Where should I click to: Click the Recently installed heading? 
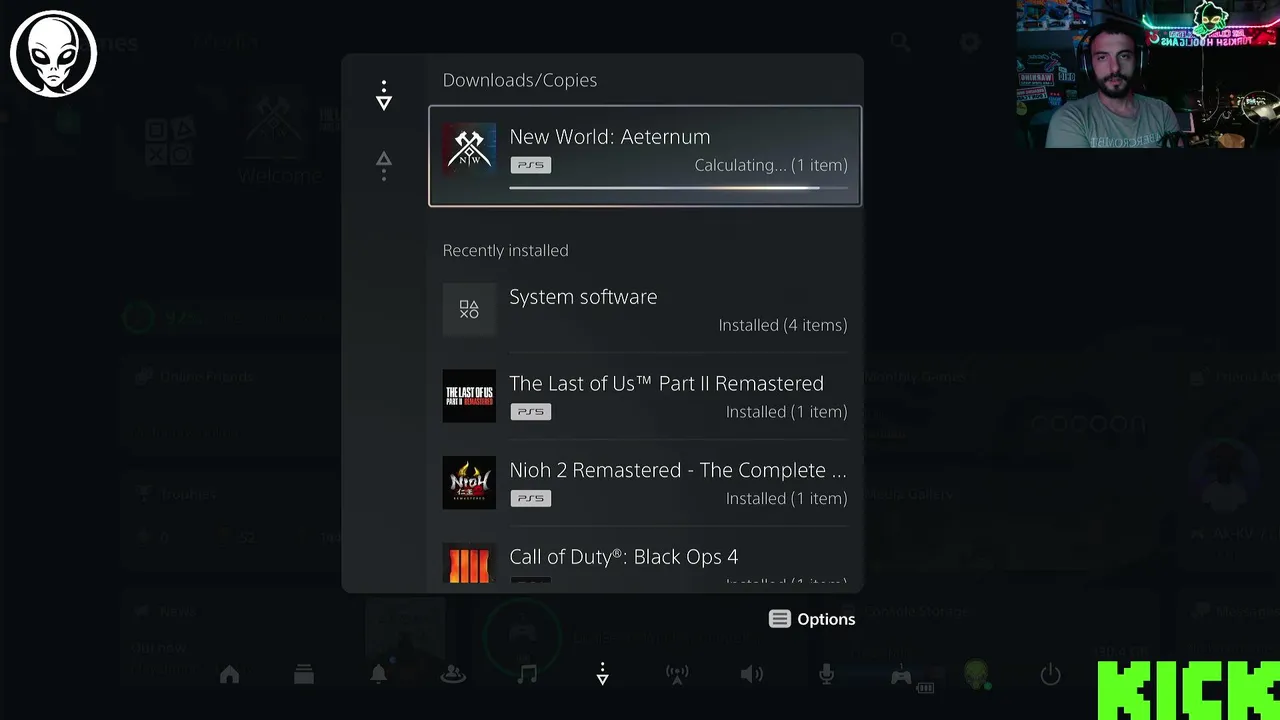pos(505,250)
